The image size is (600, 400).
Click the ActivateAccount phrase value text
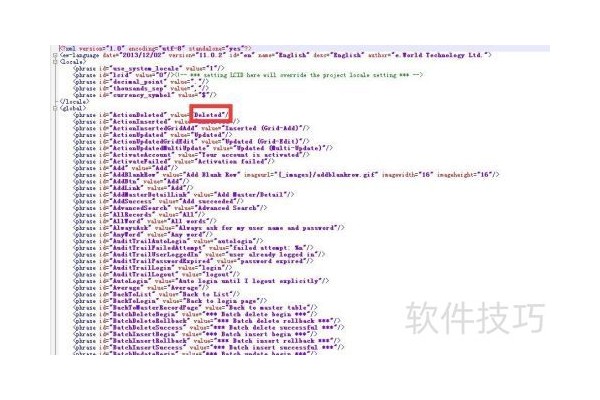pos(249,155)
